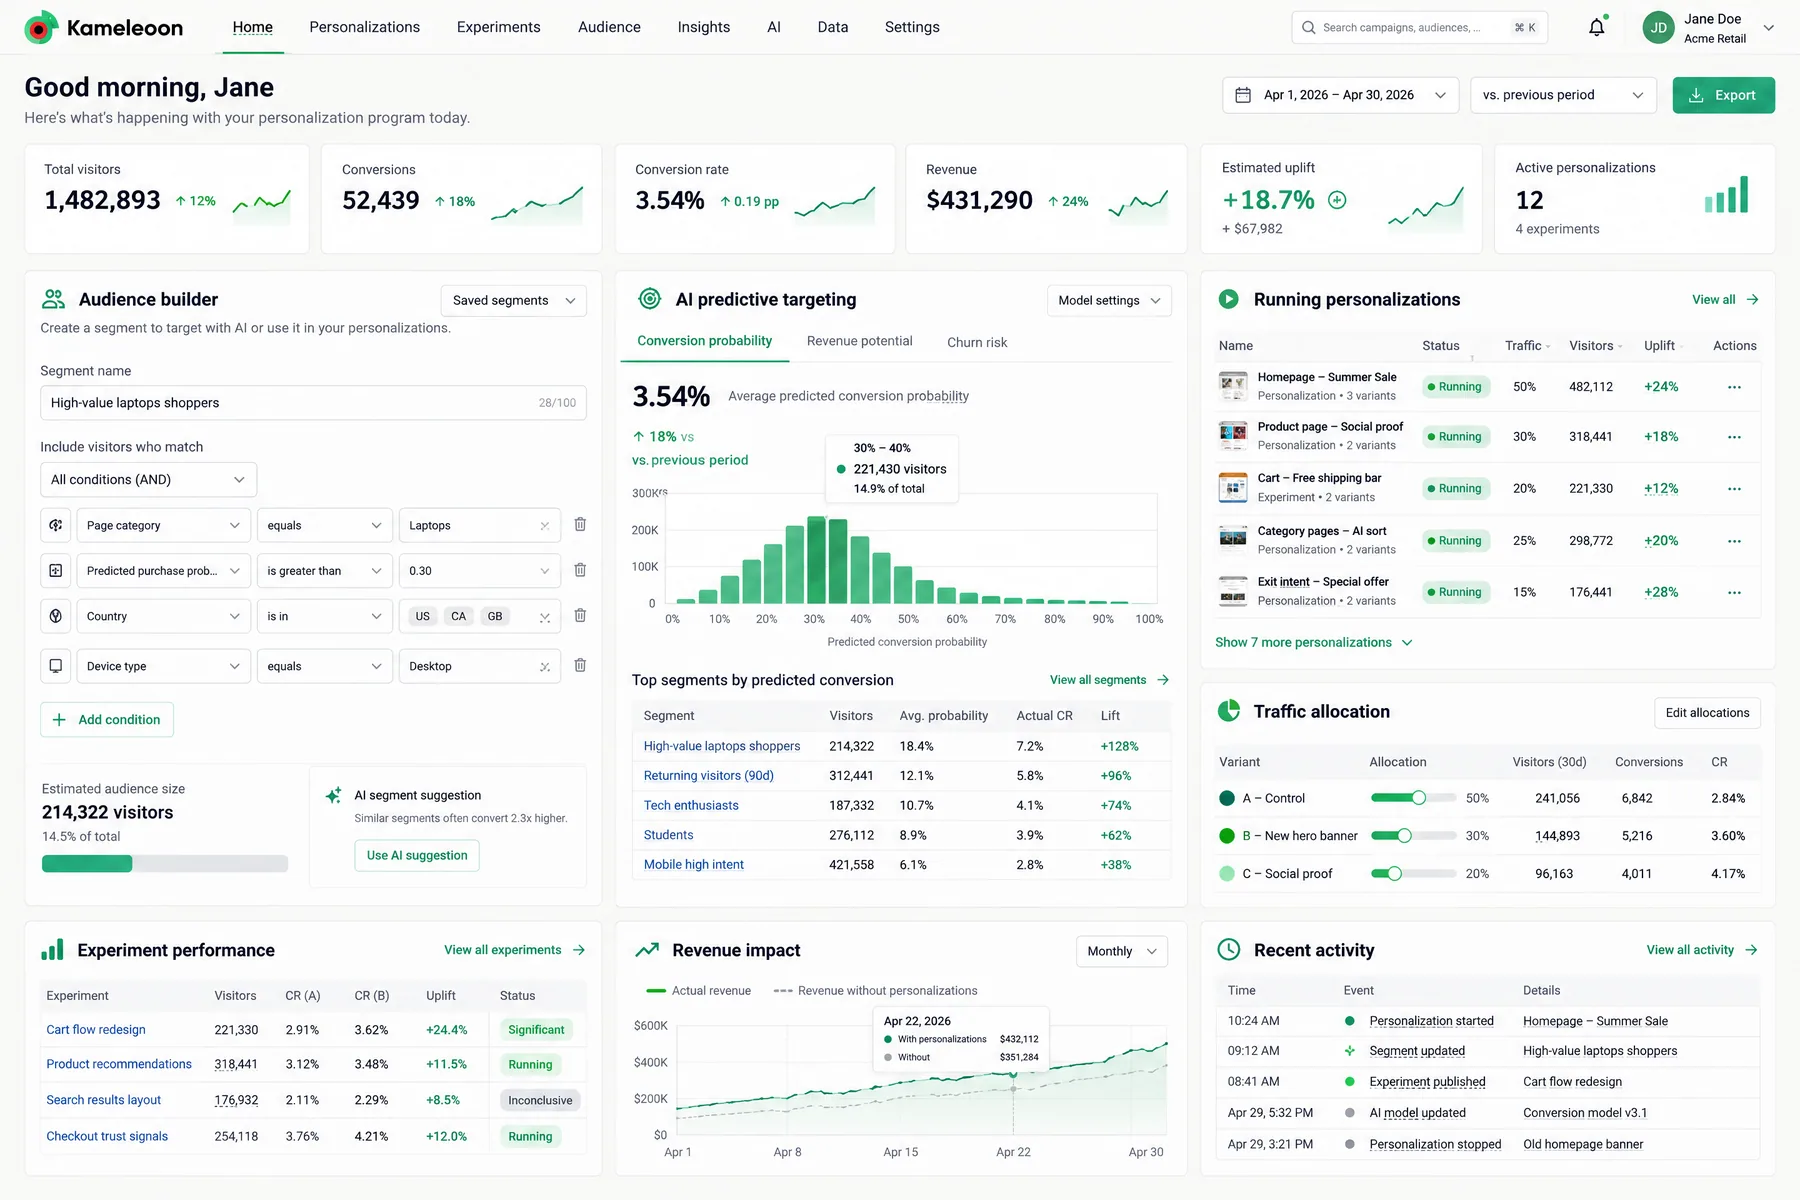Delete the Device type condition row
Image resolution: width=1800 pixels, height=1200 pixels.
click(580, 665)
